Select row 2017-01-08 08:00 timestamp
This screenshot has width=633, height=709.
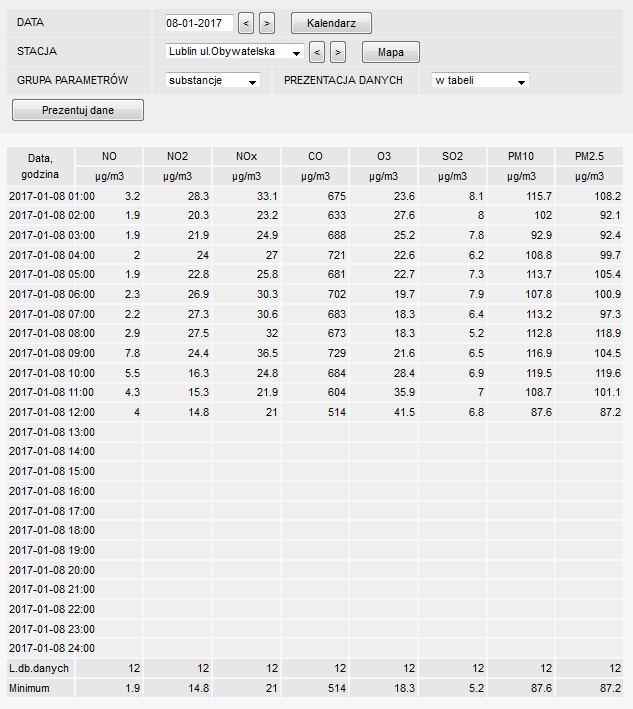point(52,333)
